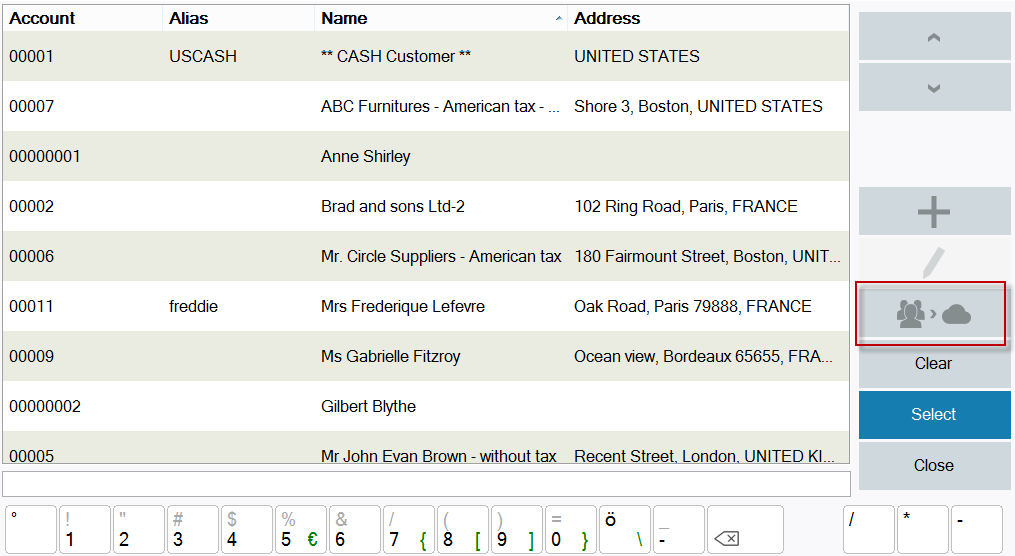
Task: Click the 5 key with the euro symbol
Action: click(x=301, y=530)
